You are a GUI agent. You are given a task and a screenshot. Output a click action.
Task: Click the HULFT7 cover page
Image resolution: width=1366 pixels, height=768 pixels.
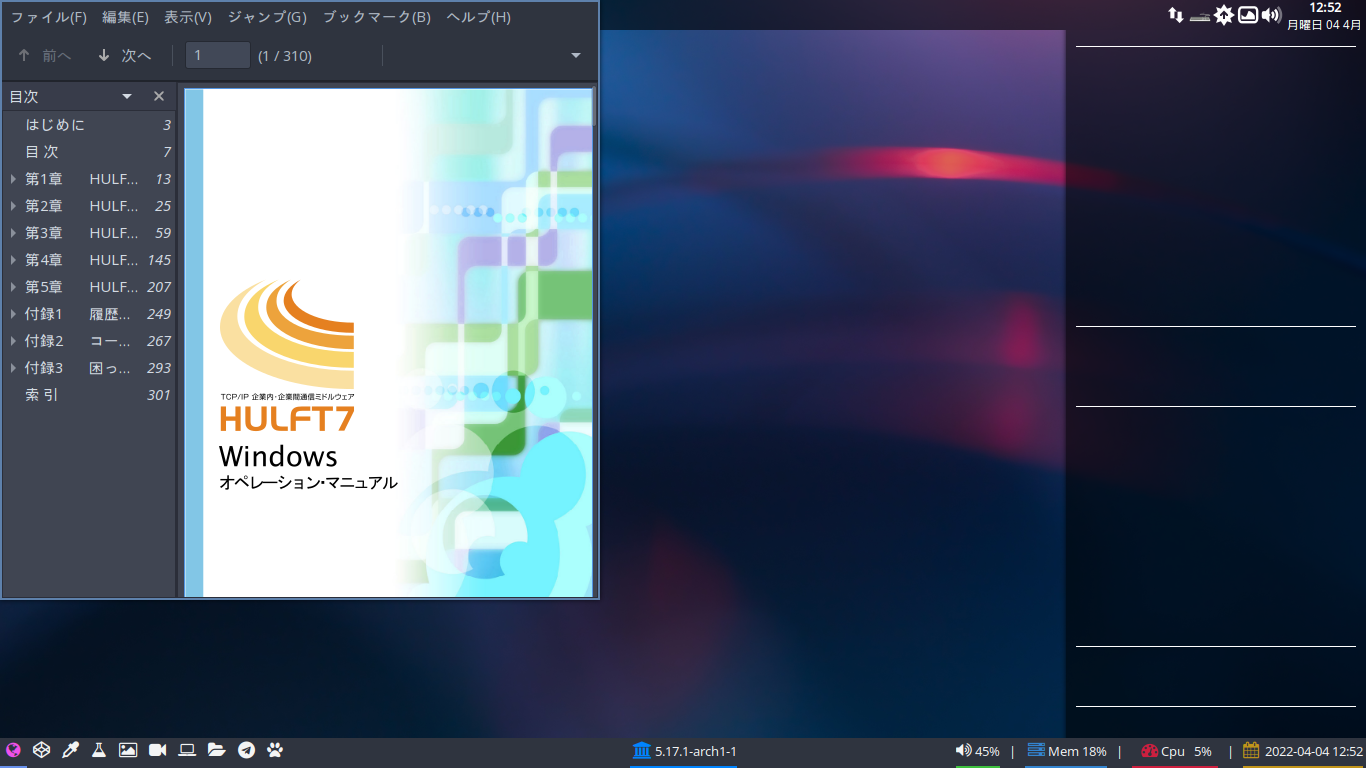(388, 343)
